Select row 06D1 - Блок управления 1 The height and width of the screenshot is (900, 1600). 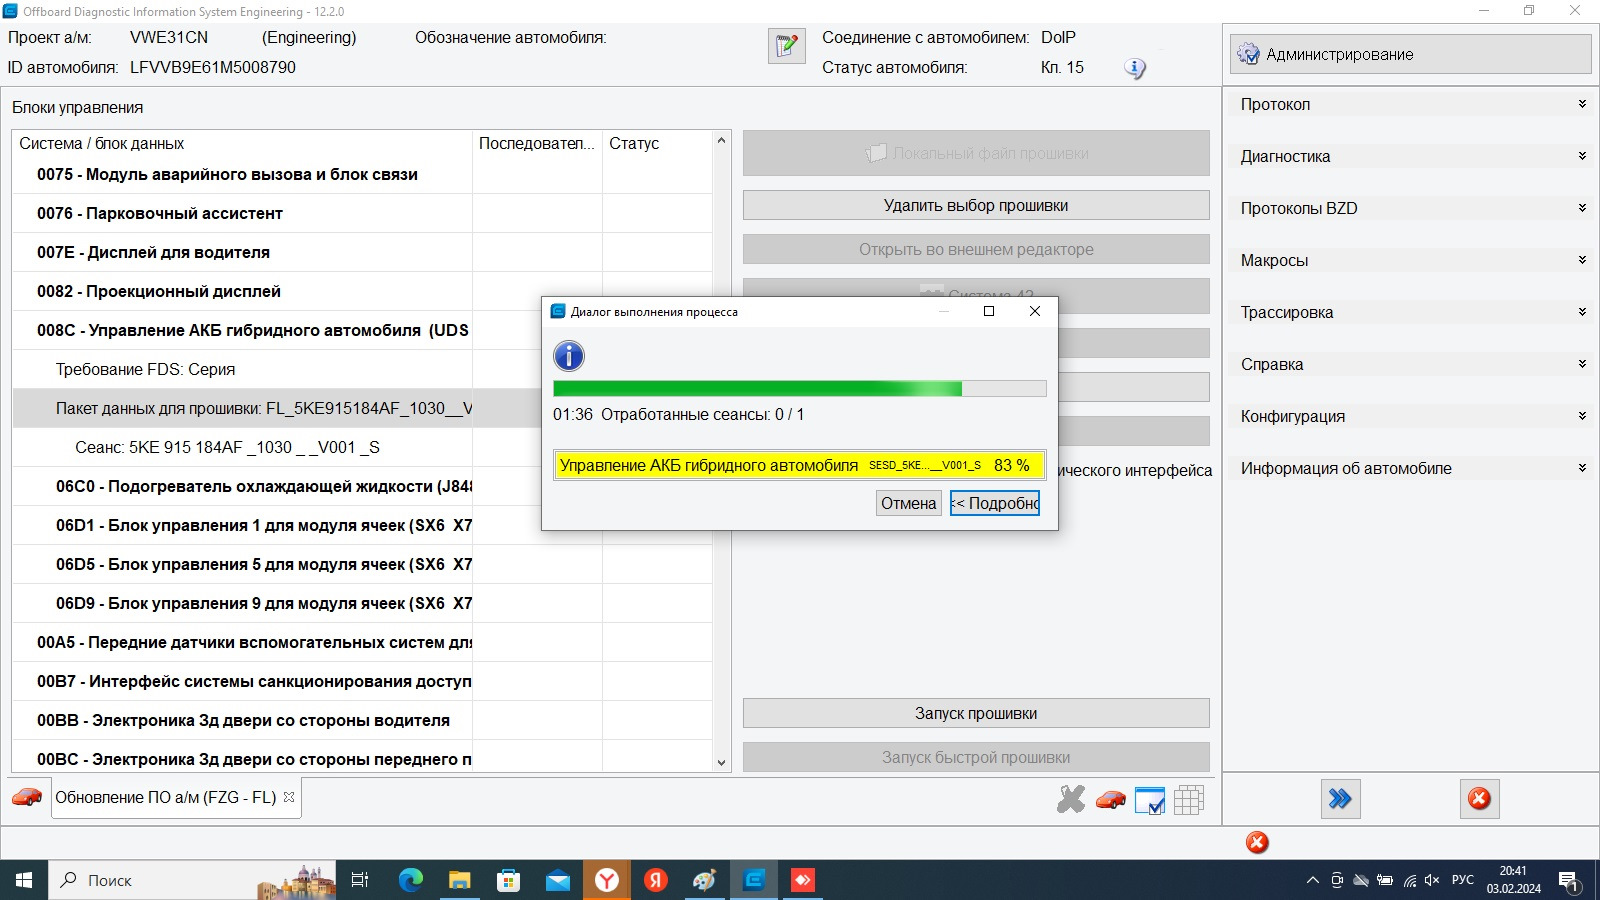[x=277, y=525]
